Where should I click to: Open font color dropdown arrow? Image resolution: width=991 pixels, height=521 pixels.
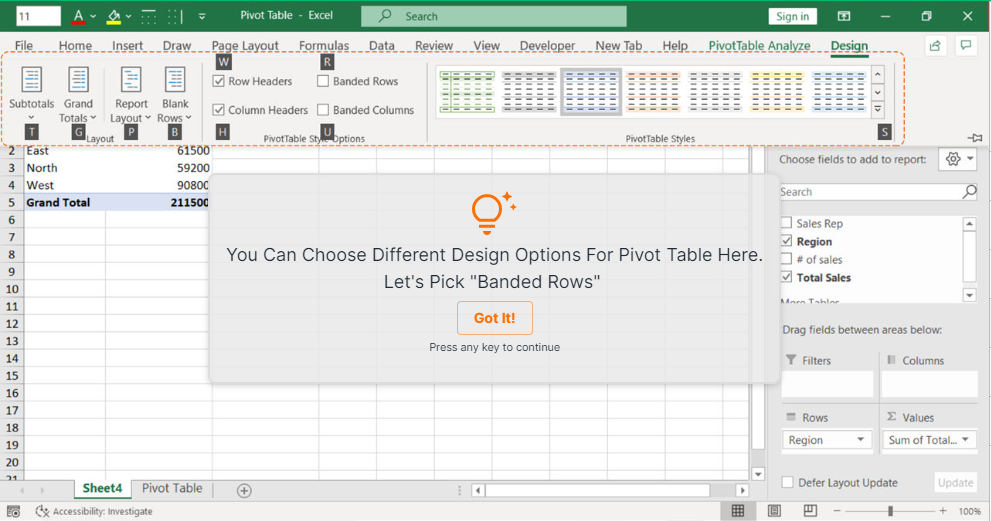pyautogui.click(x=93, y=16)
